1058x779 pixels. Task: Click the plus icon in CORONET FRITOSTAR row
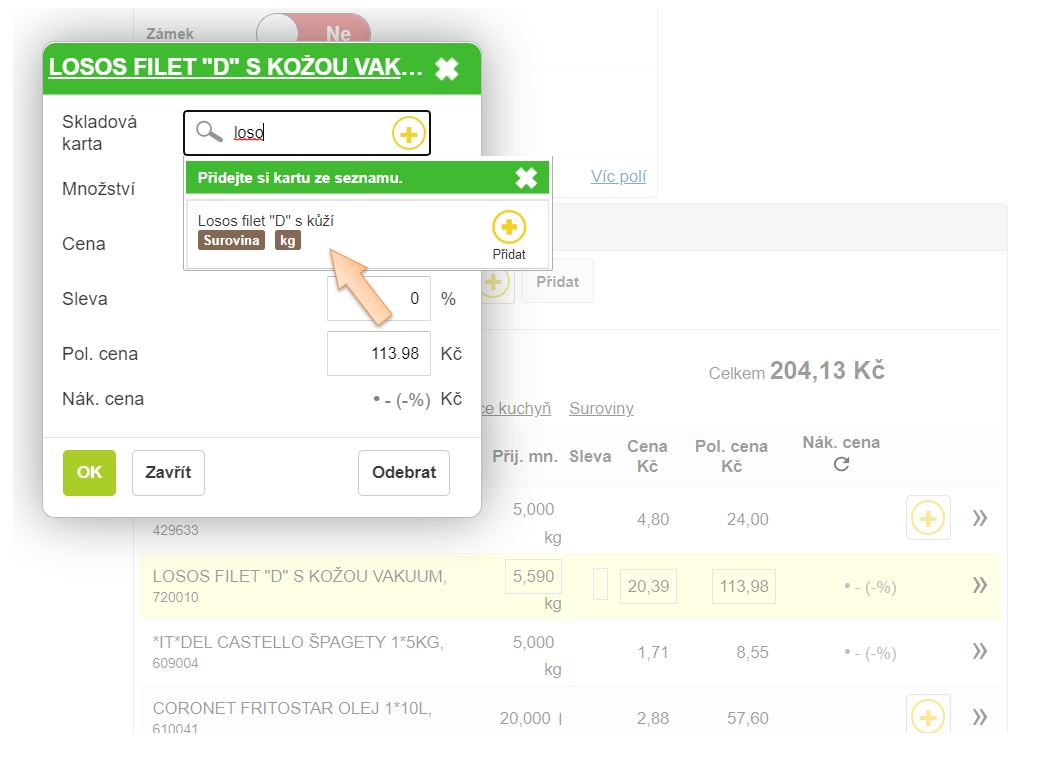pos(928,716)
